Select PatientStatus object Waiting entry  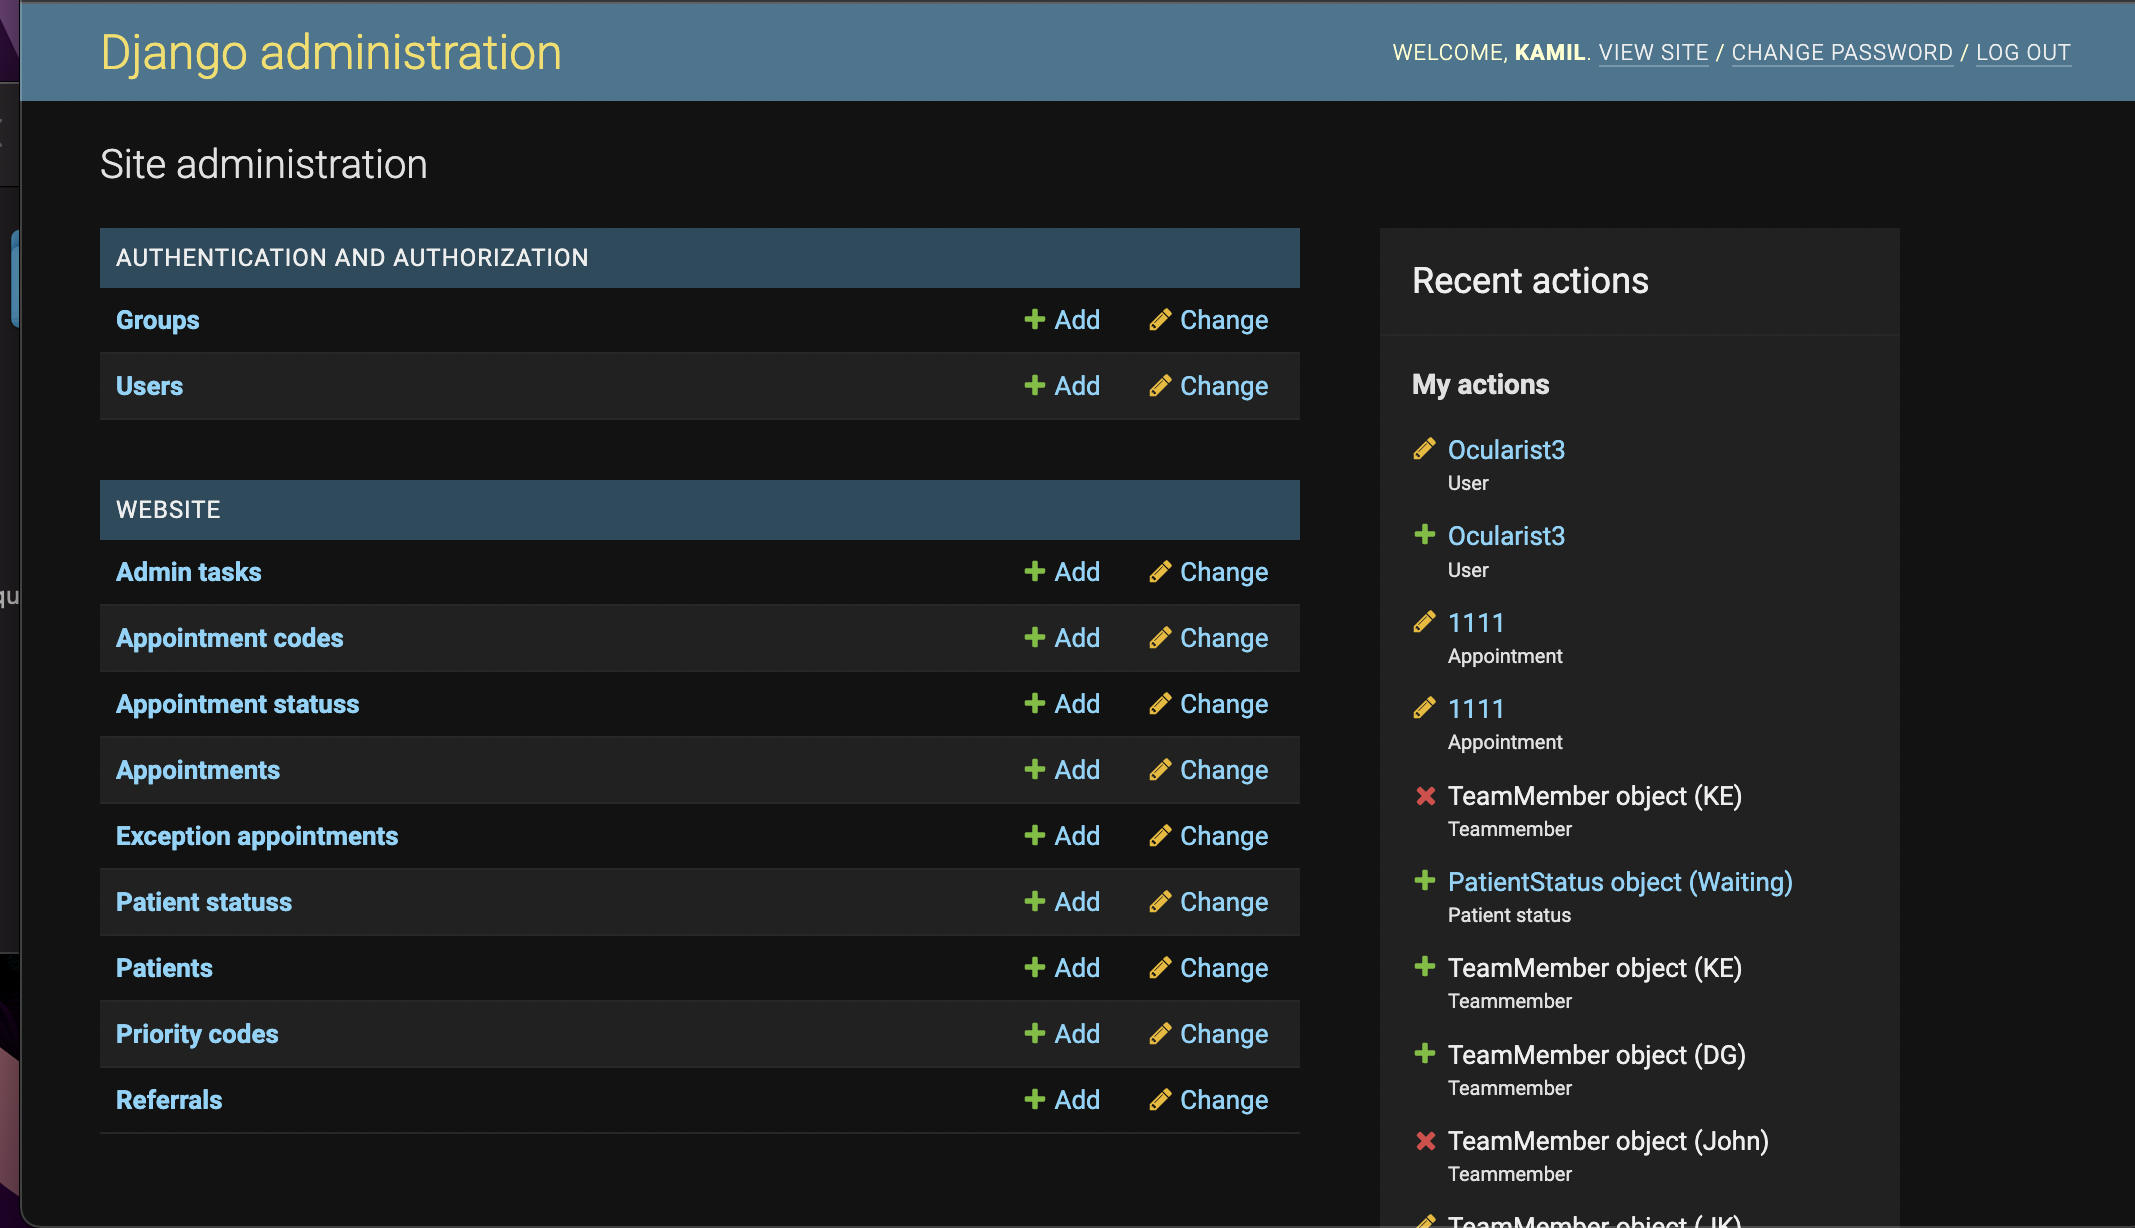point(1617,882)
